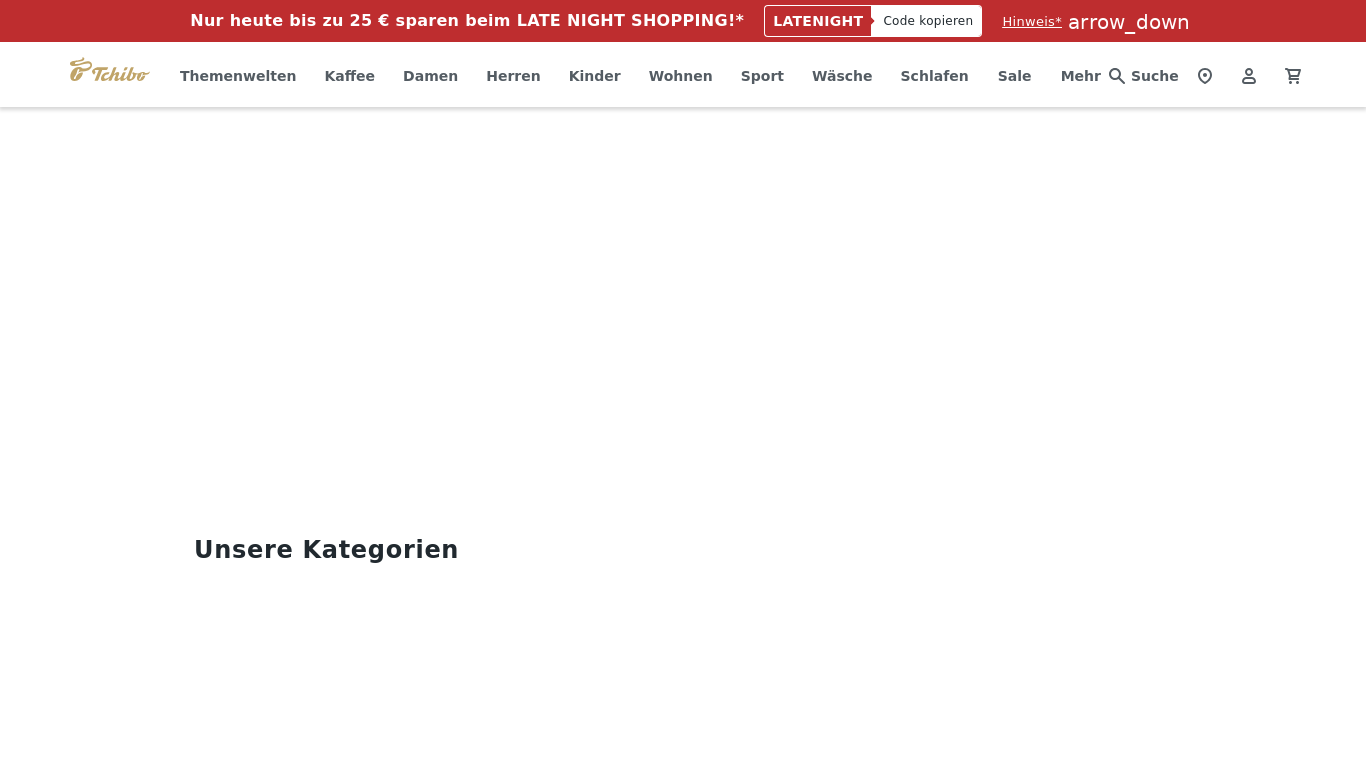
Task: Navigate to the Wohnen section
Action: (680, 76)
